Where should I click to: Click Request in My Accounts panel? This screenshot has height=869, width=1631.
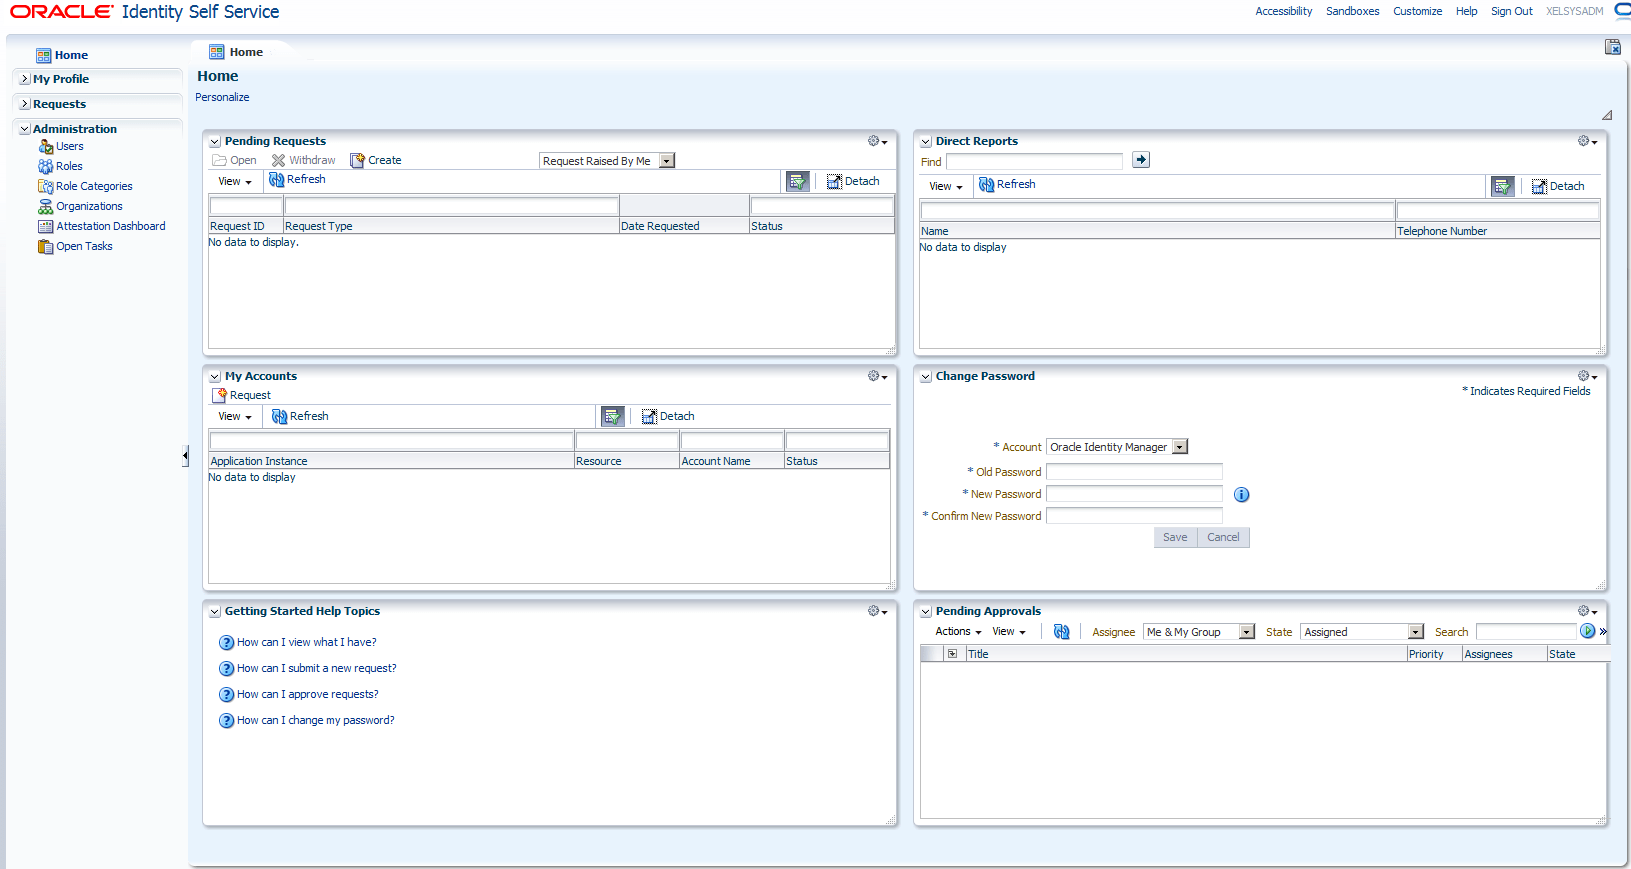pyautogui.click(x=242, y=395)
